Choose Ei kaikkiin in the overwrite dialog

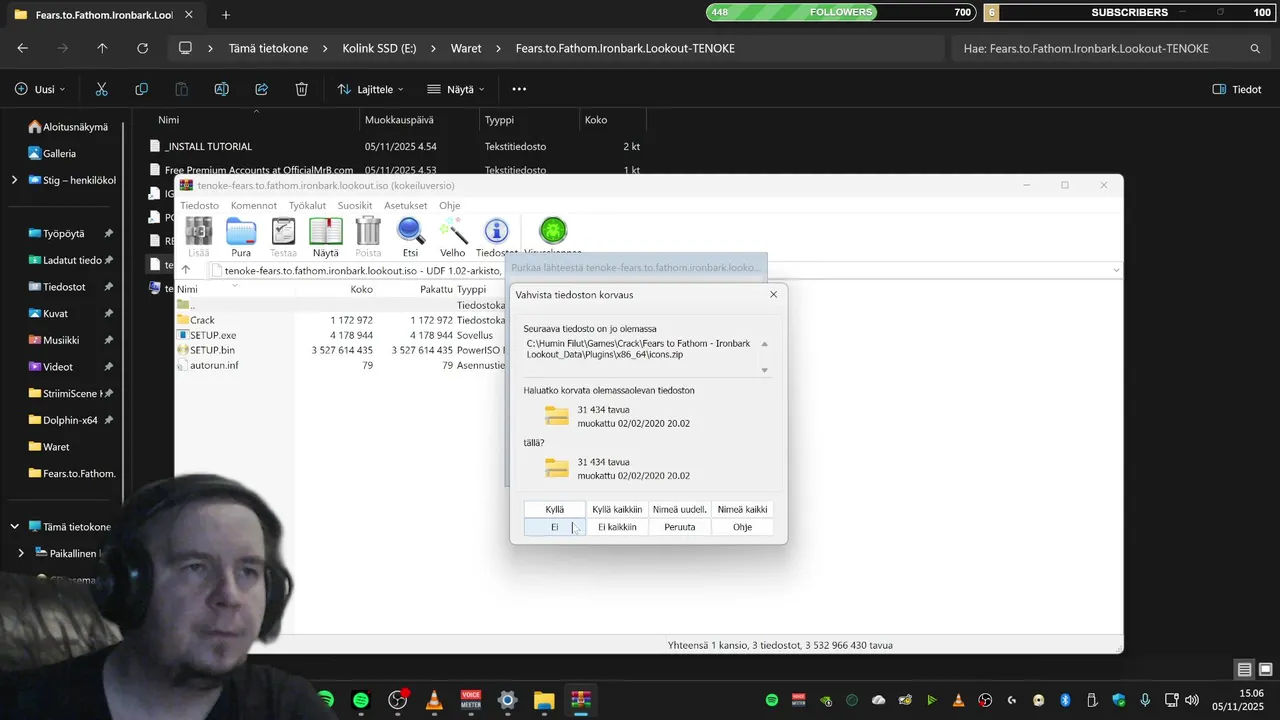tap(617, 527)
